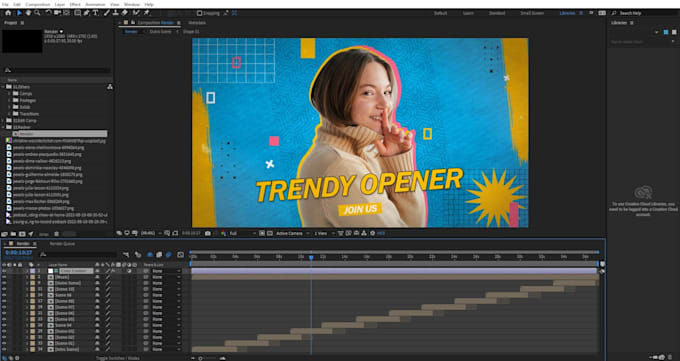Select the Puppet Pin tool
680x361 pixels.
pyautogui.click(x=147, y=13)
